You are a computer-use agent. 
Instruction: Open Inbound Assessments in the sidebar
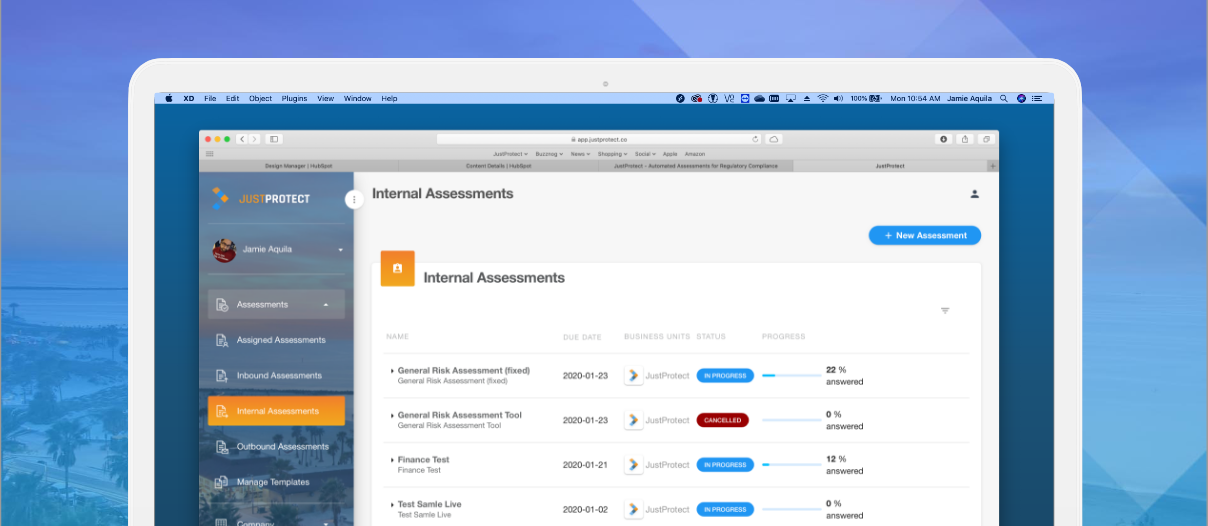(279, 376)
